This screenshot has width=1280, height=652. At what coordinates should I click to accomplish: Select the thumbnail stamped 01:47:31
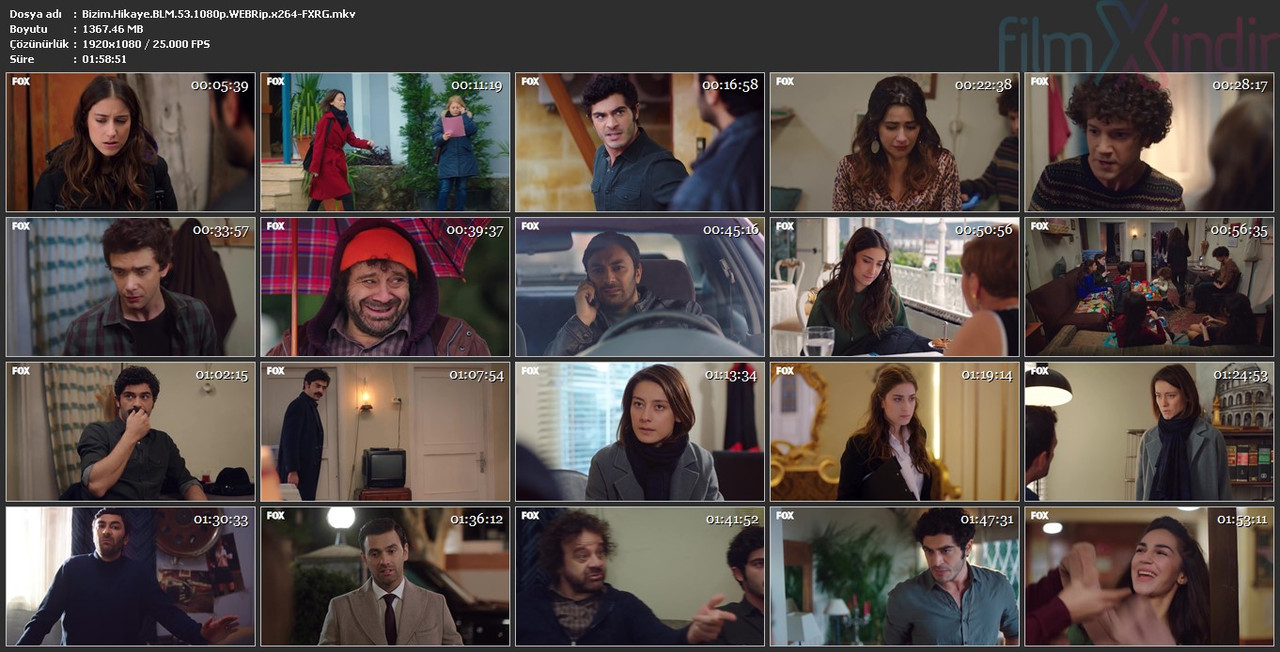[x=895, y=576]
